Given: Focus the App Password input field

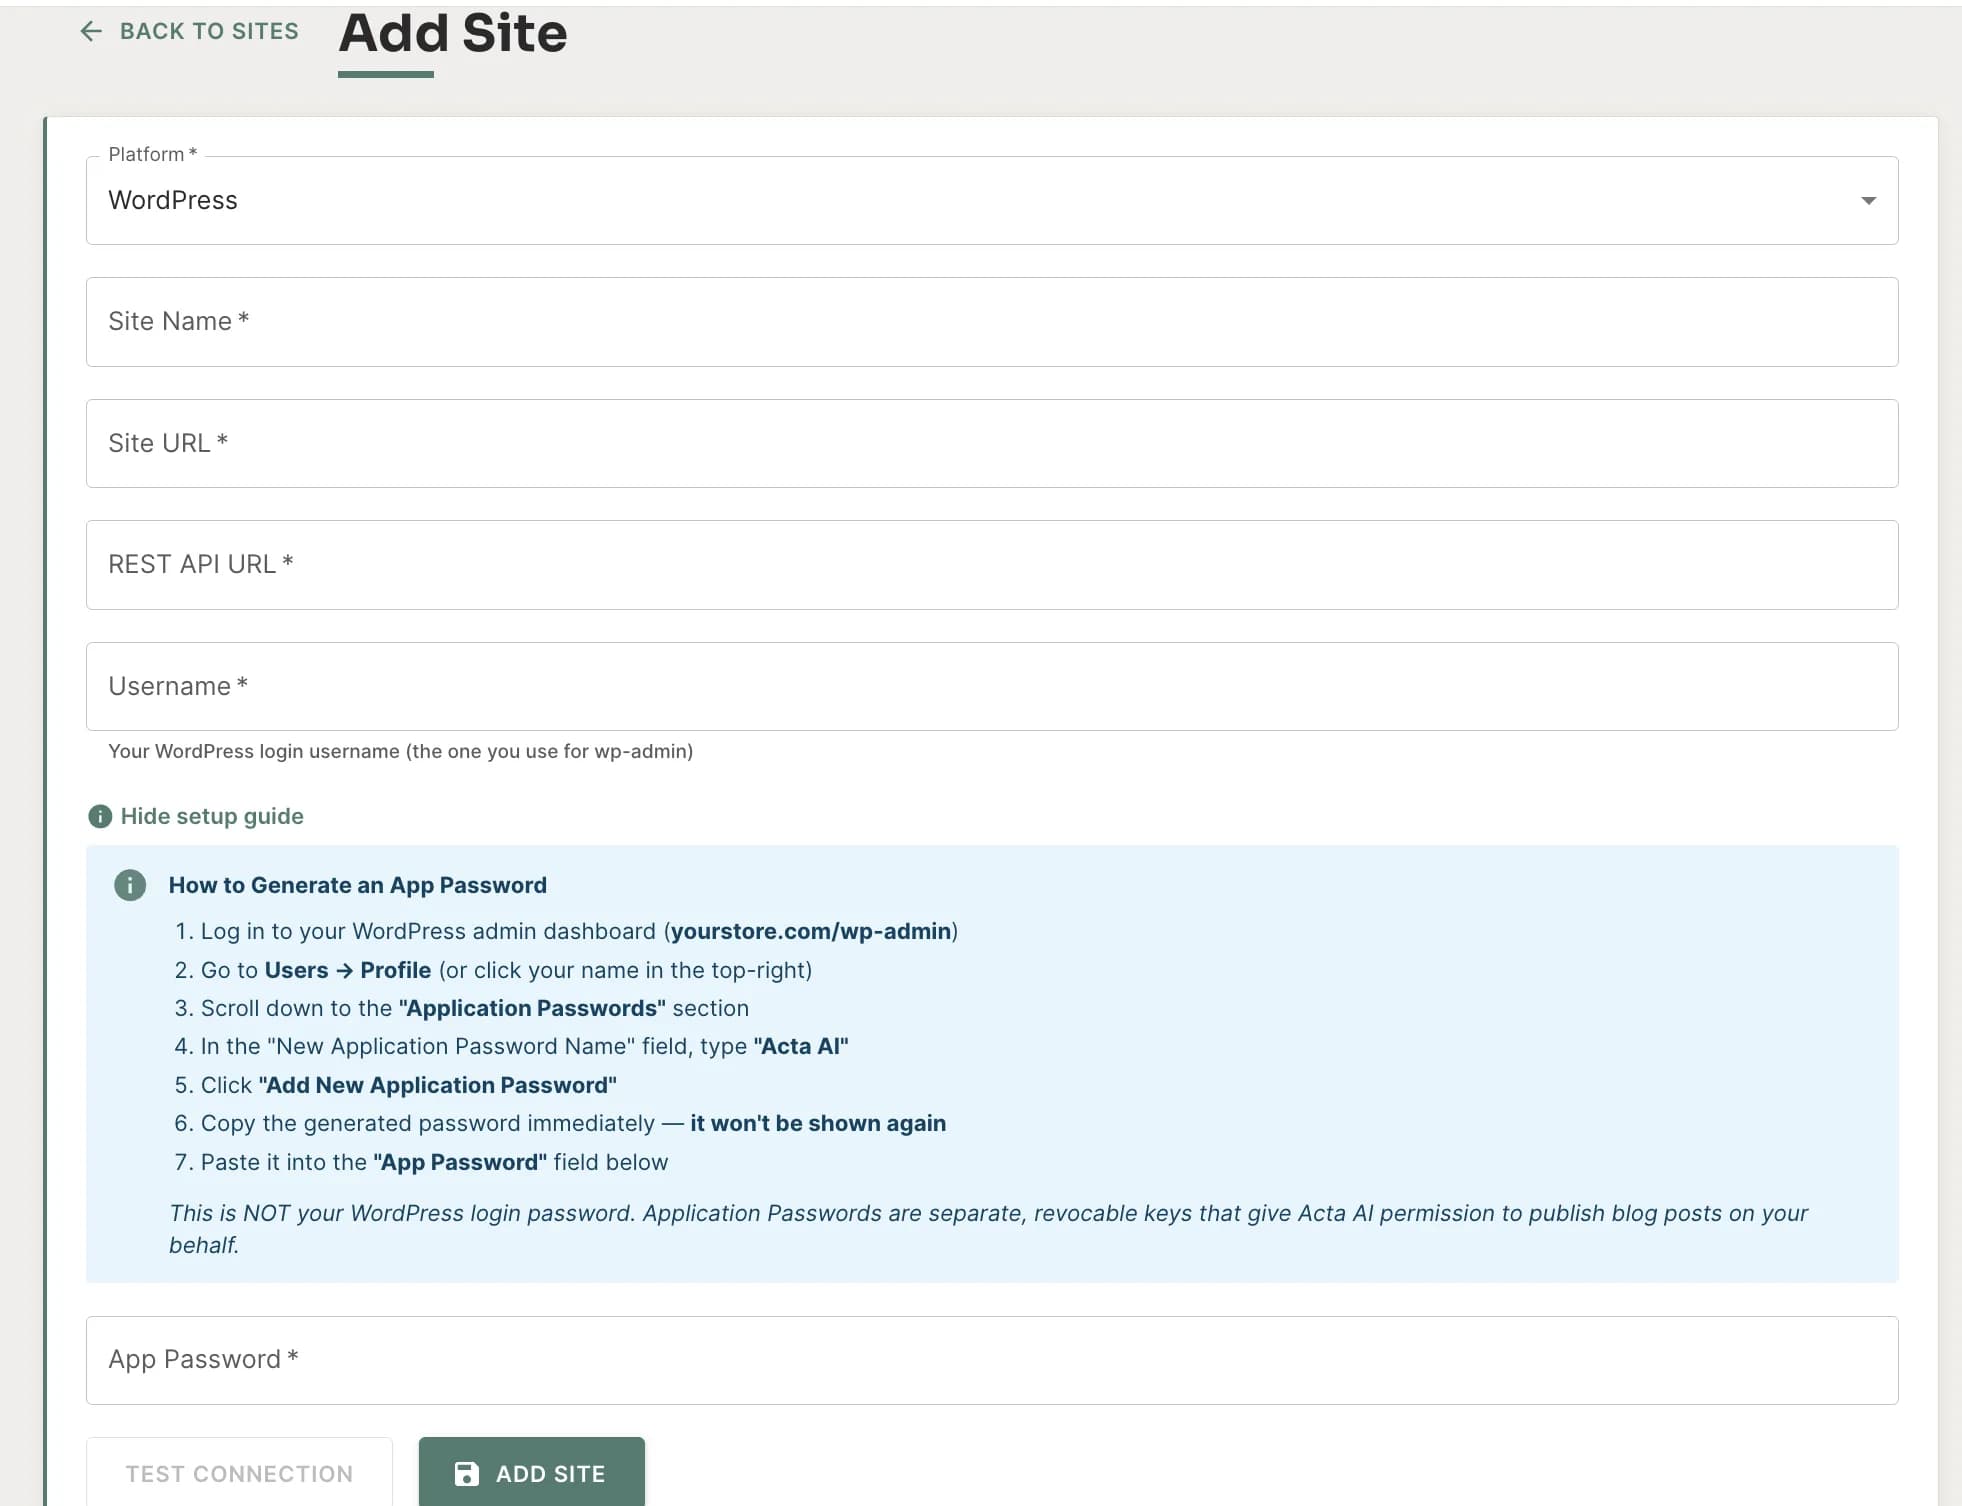Looking at the screenshot, I should point(990,1359).
